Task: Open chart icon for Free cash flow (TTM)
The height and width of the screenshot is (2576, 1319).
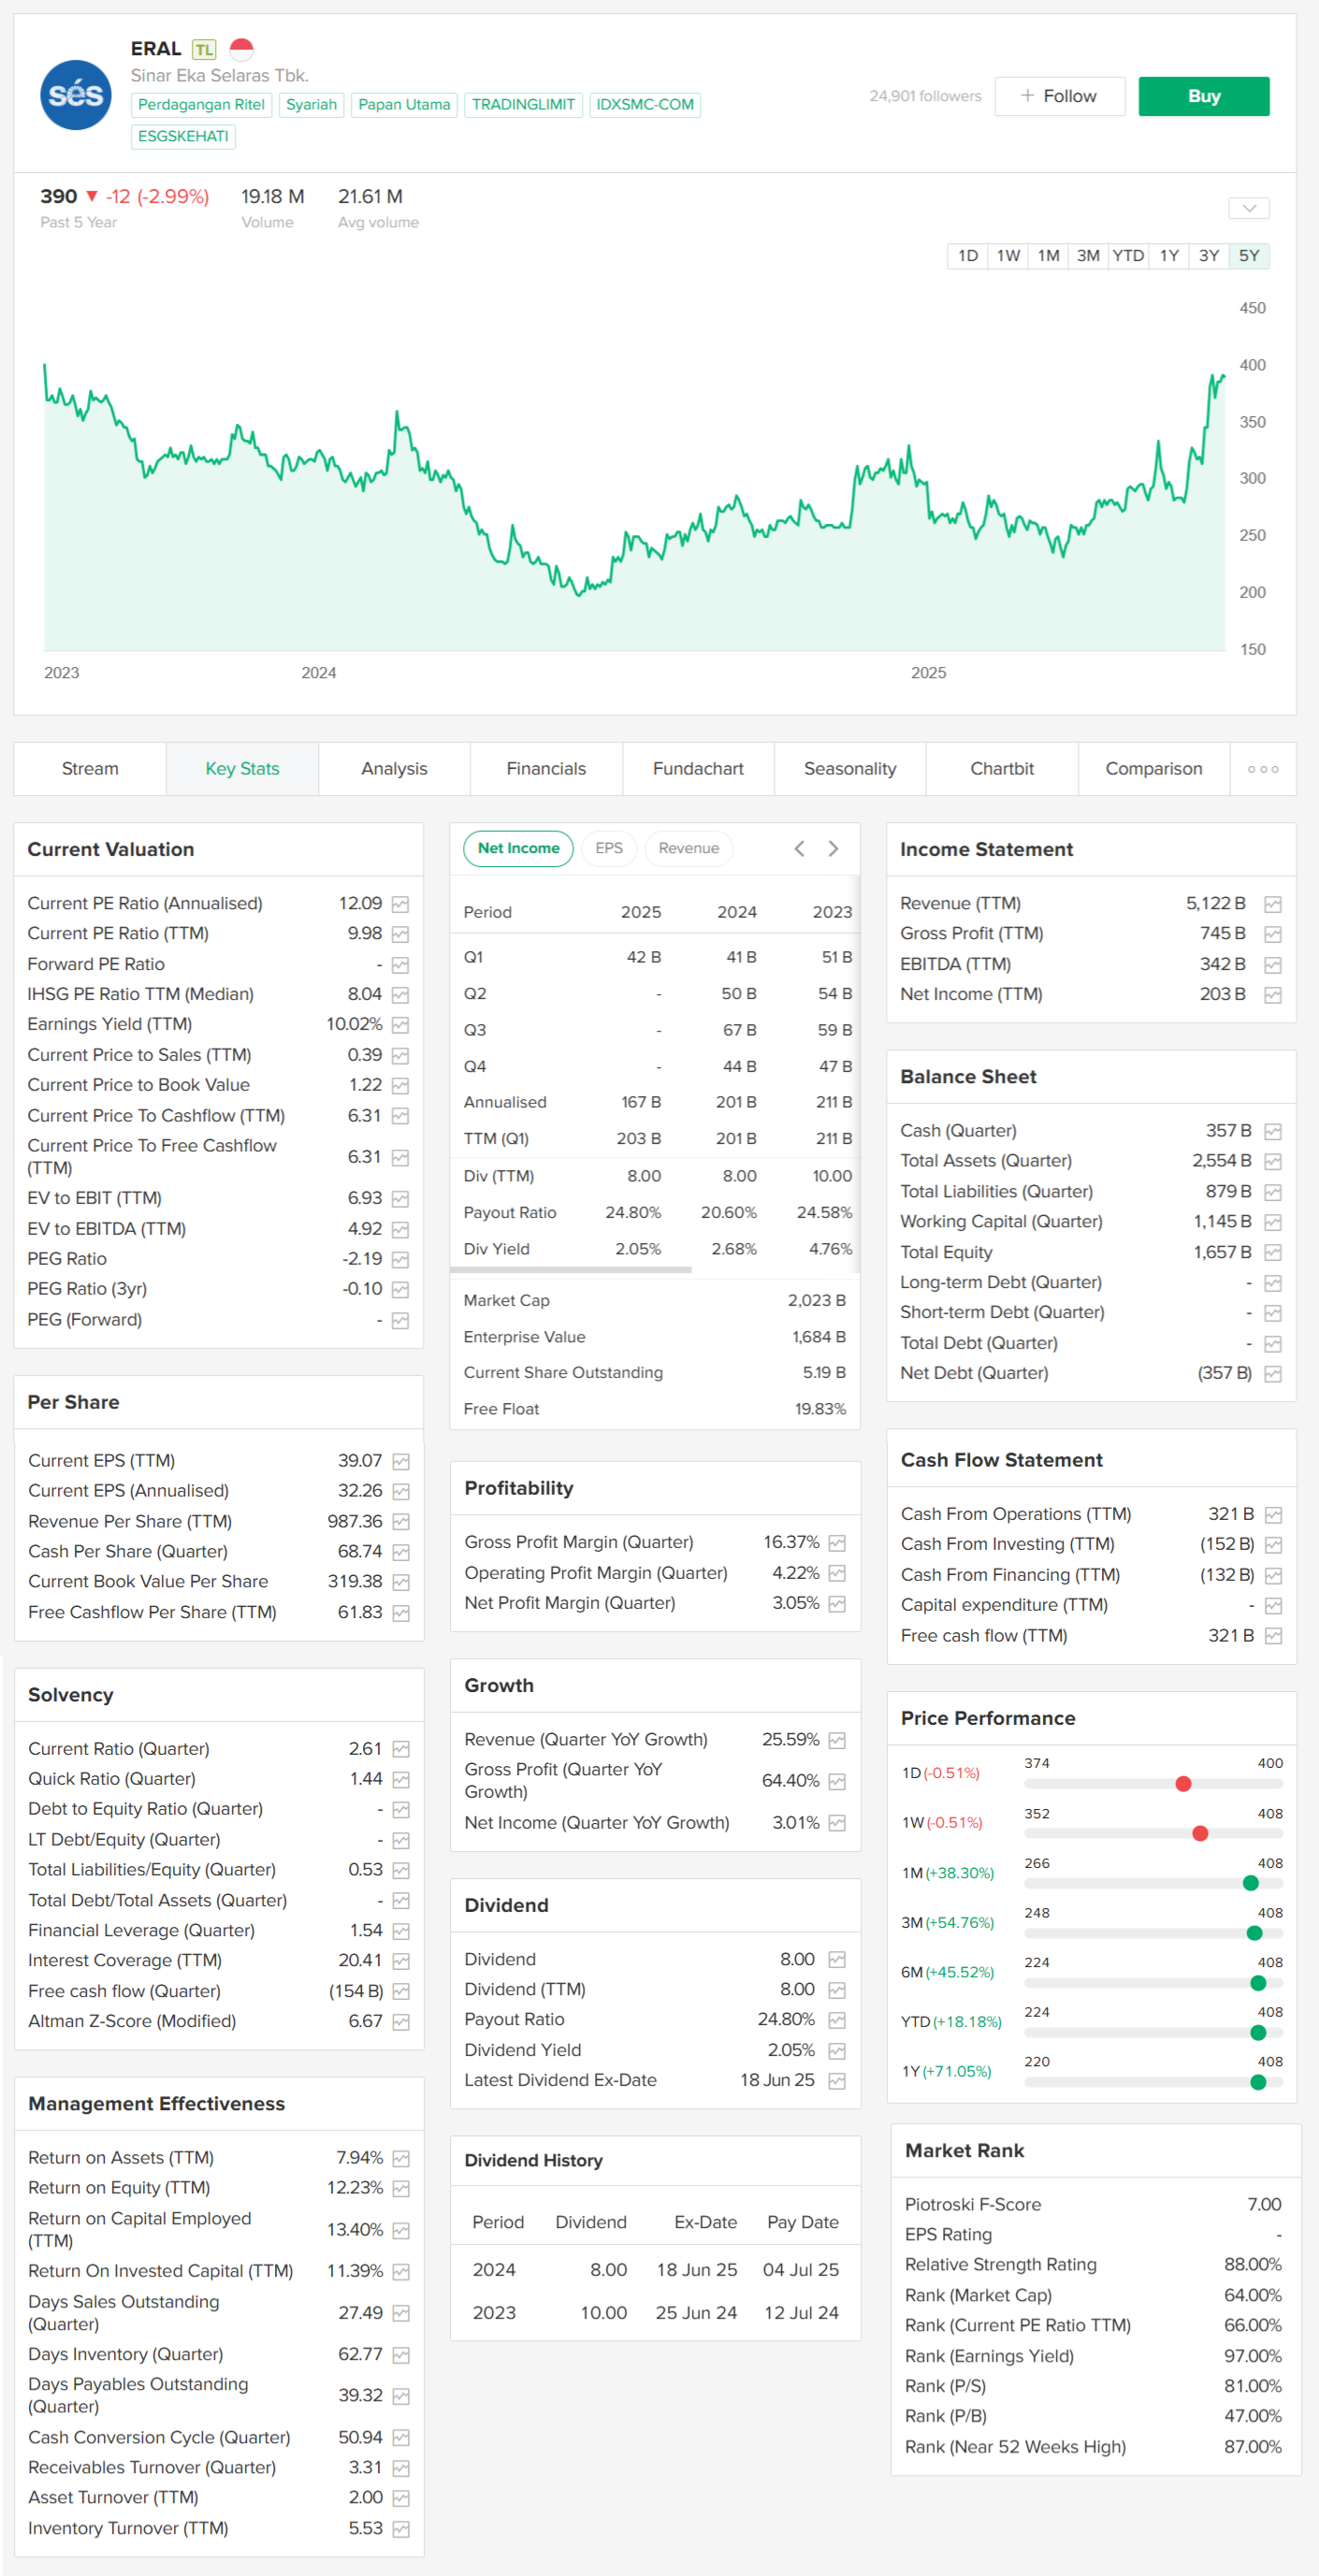Action: point(1274,1636)
